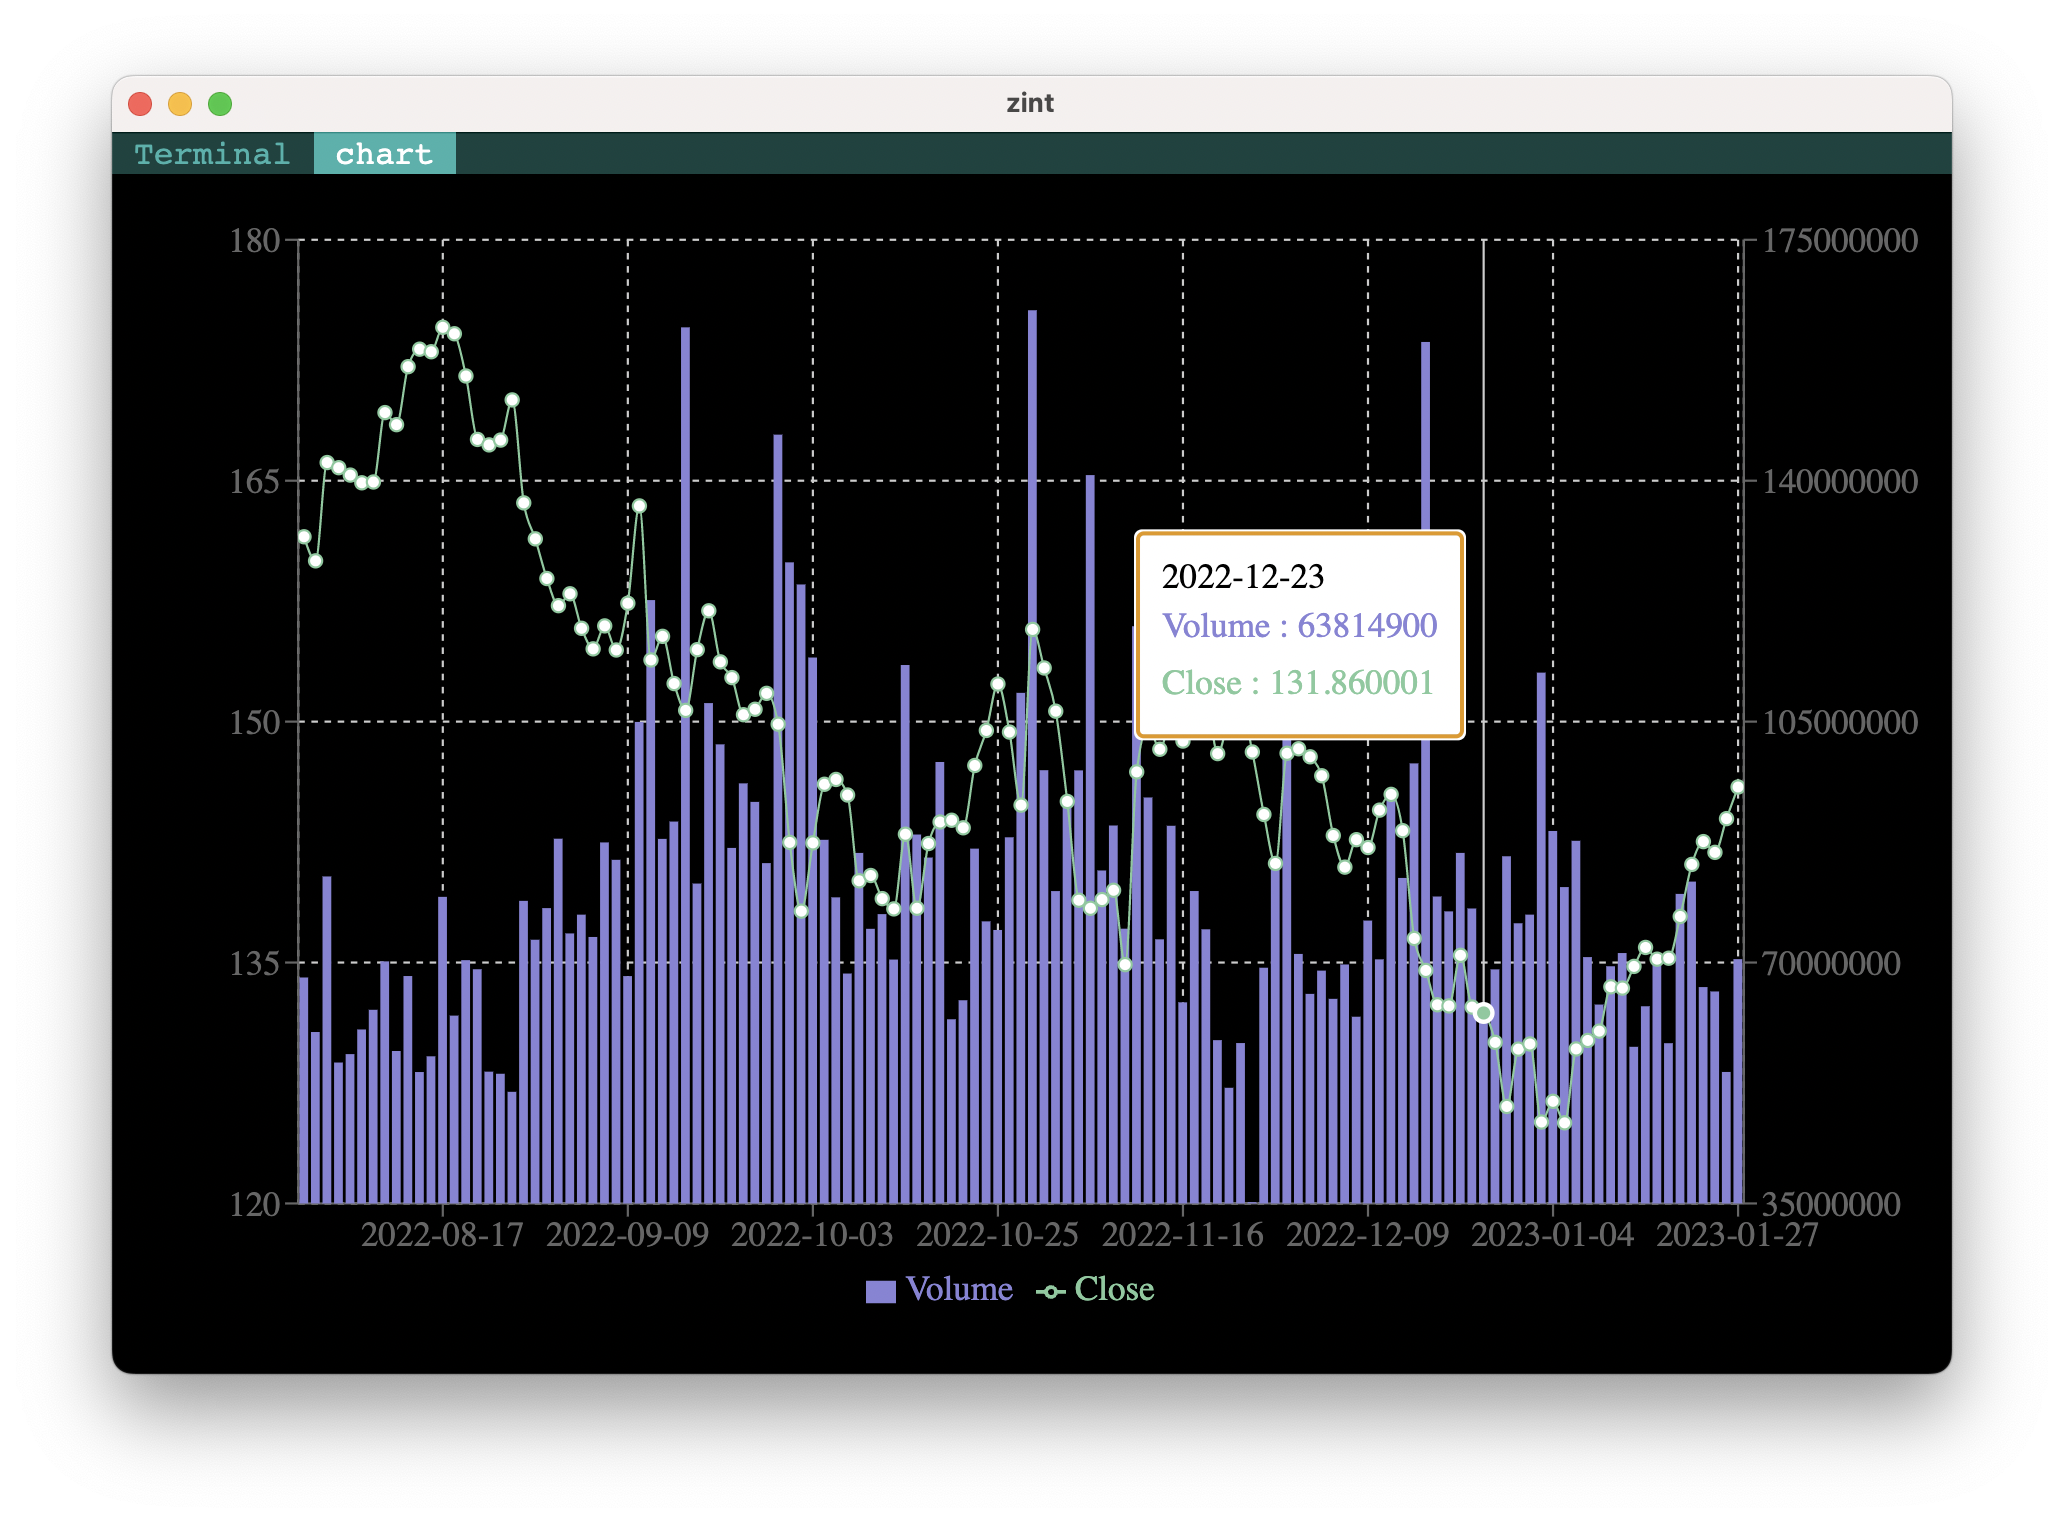Select the chart tab
This screenshot has width=2064, height=1522.
(x=385, y=154)
